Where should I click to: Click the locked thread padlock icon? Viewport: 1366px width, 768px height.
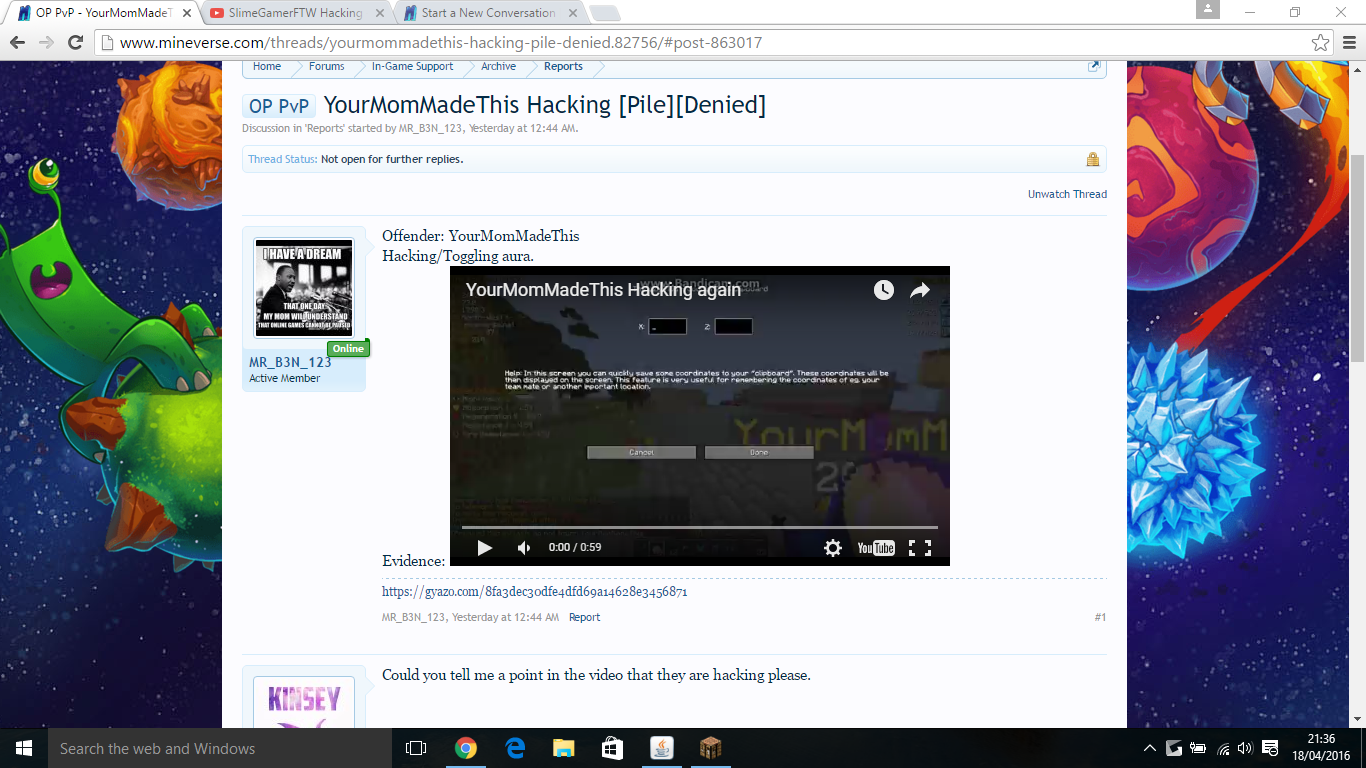click(x=1093, y=159)
